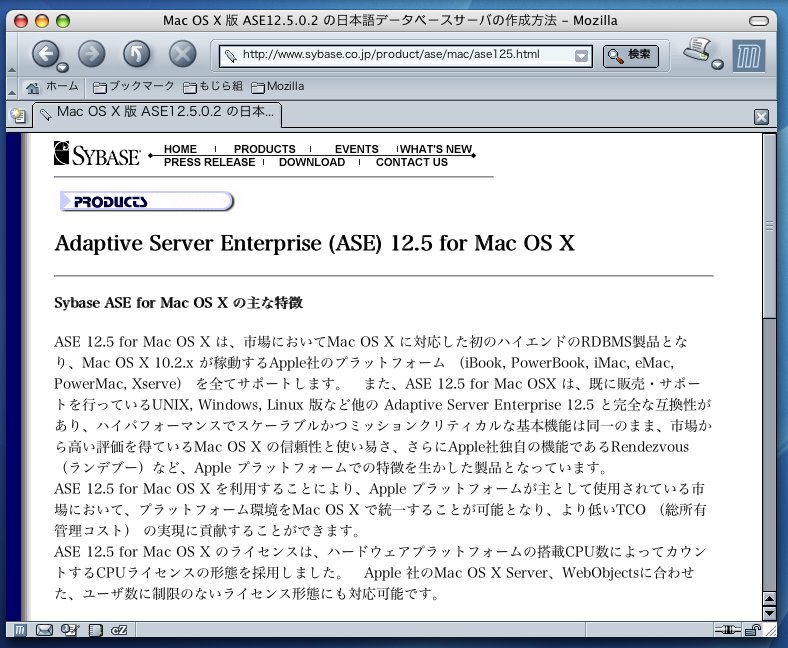Open the Print options dropdown arrow

pos(718,64)
